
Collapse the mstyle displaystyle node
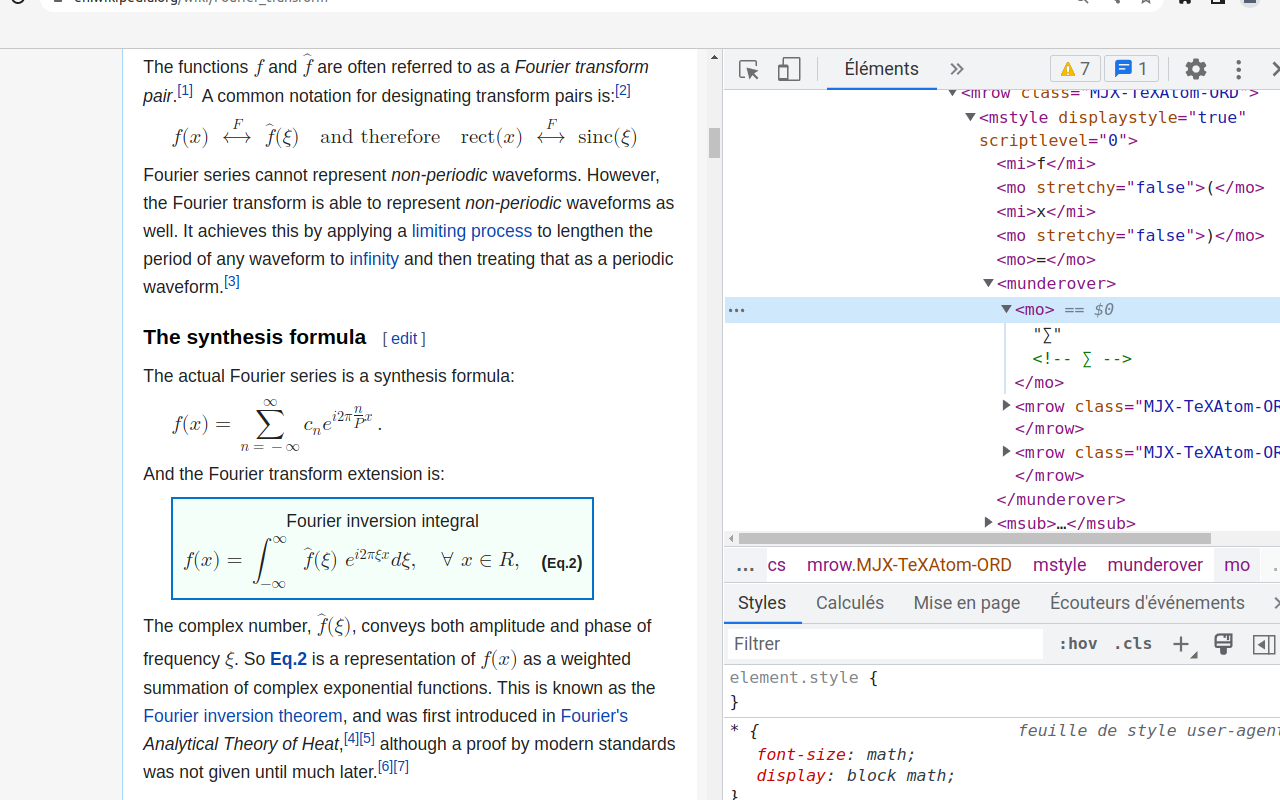970,117
